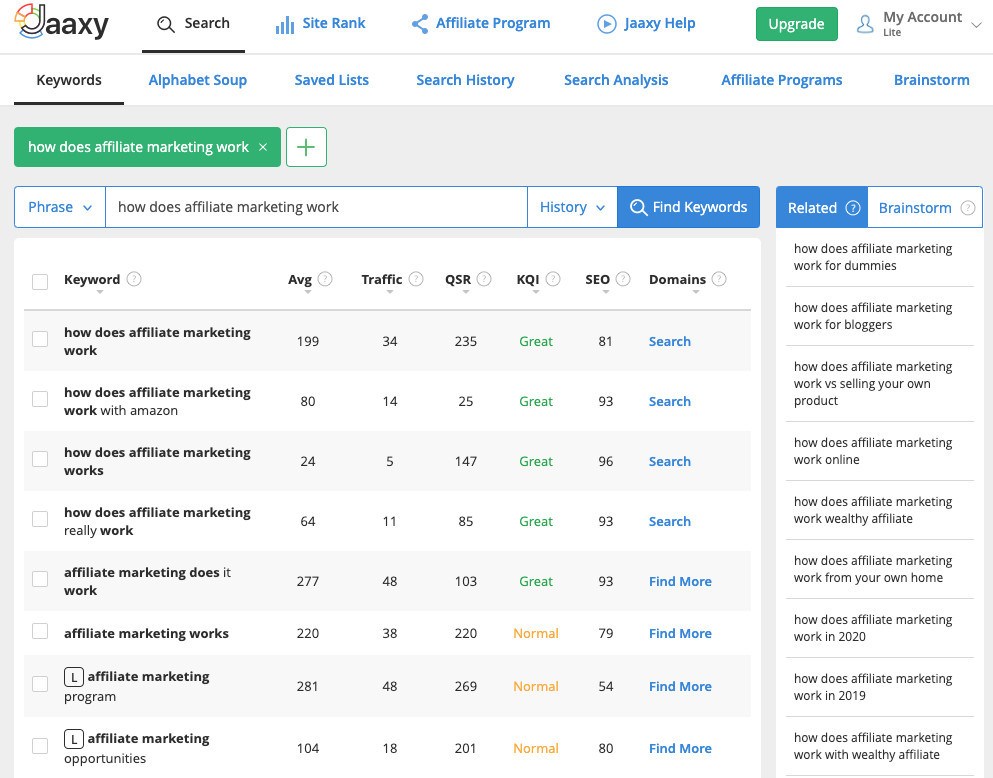993x778 pixels.
Task: Sort table by Keyword column arrow
Action: pyautogui.click(x=99, y=292)
